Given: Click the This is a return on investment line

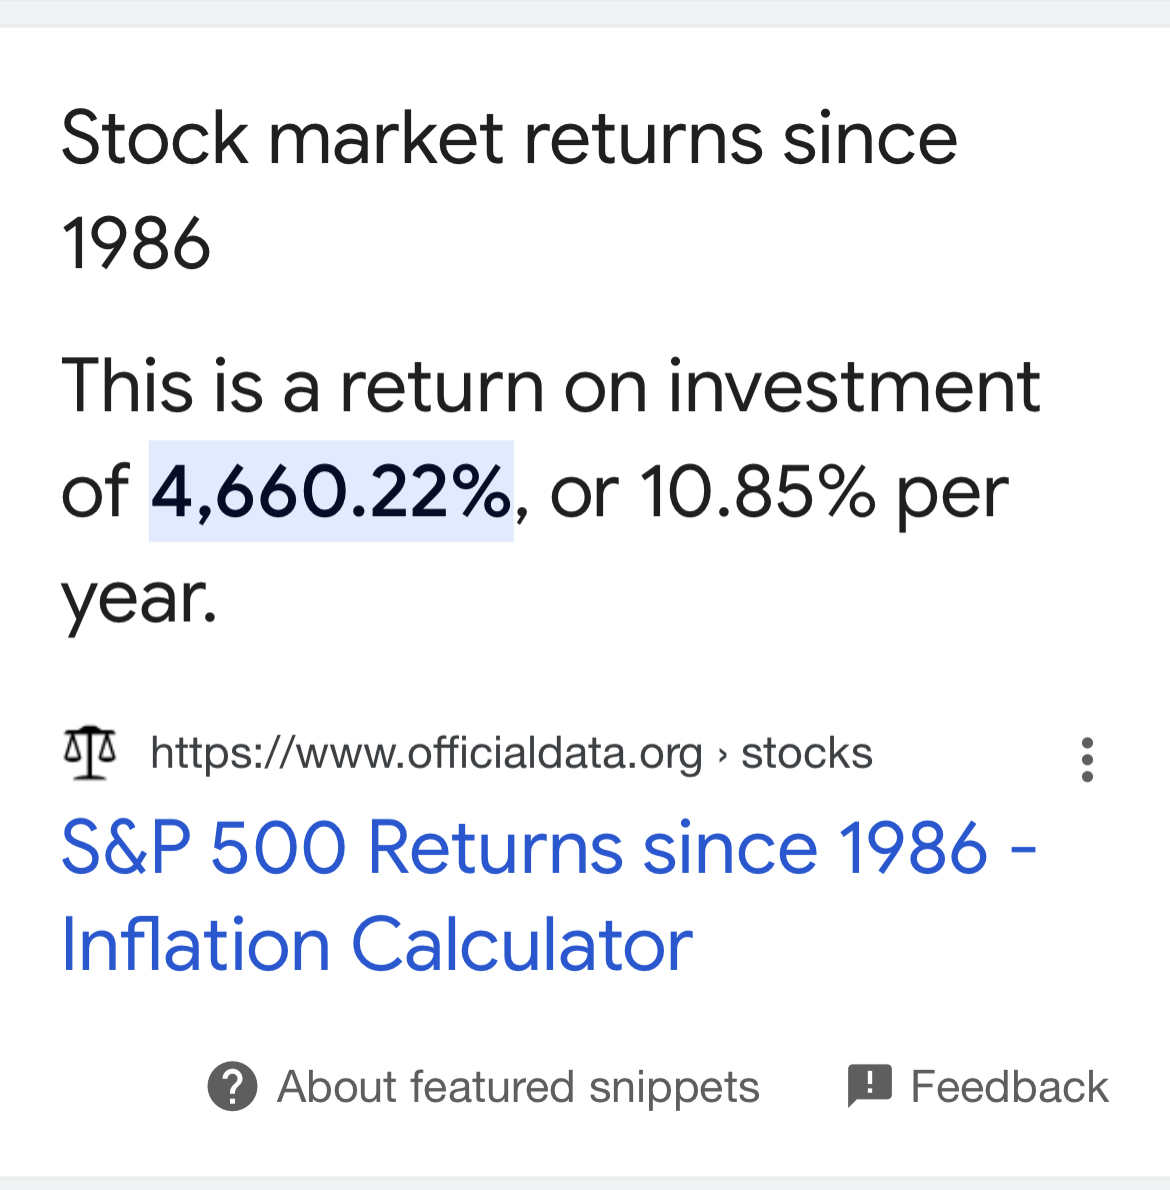Looking at the screenshot, I should (x=550, y=386).
